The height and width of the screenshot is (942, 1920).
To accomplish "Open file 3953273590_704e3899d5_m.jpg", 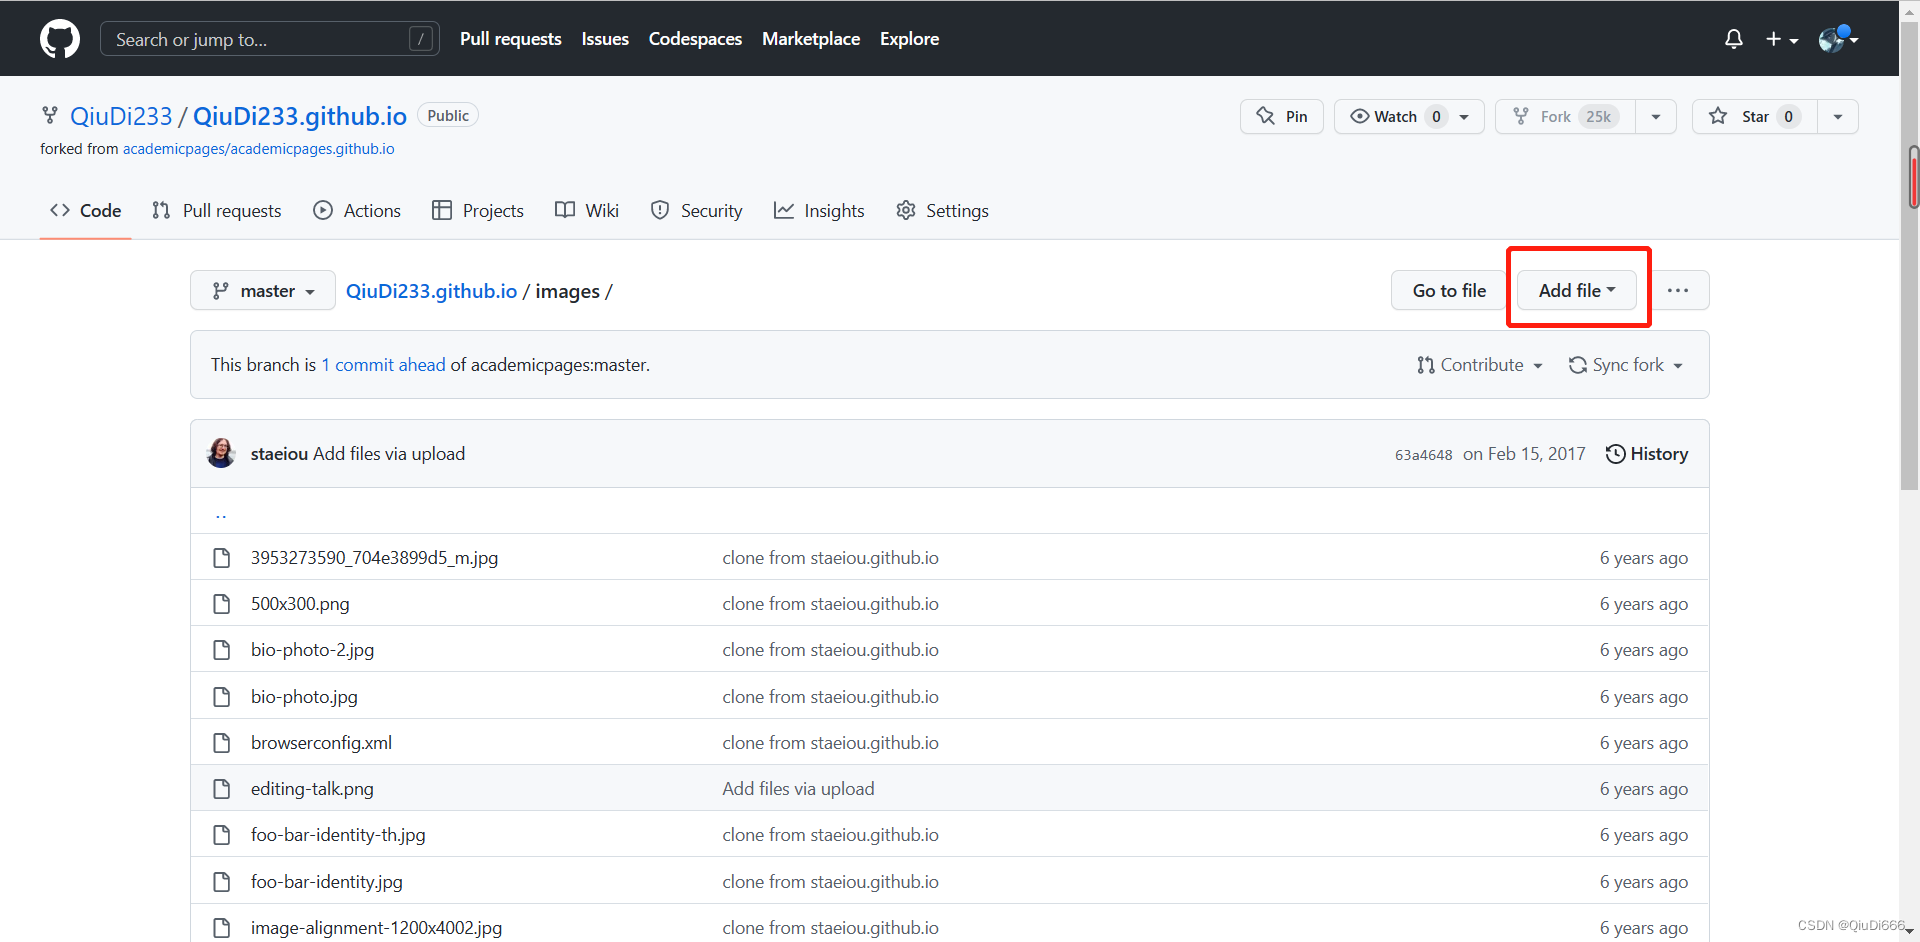I will click(x=374, y=558).
